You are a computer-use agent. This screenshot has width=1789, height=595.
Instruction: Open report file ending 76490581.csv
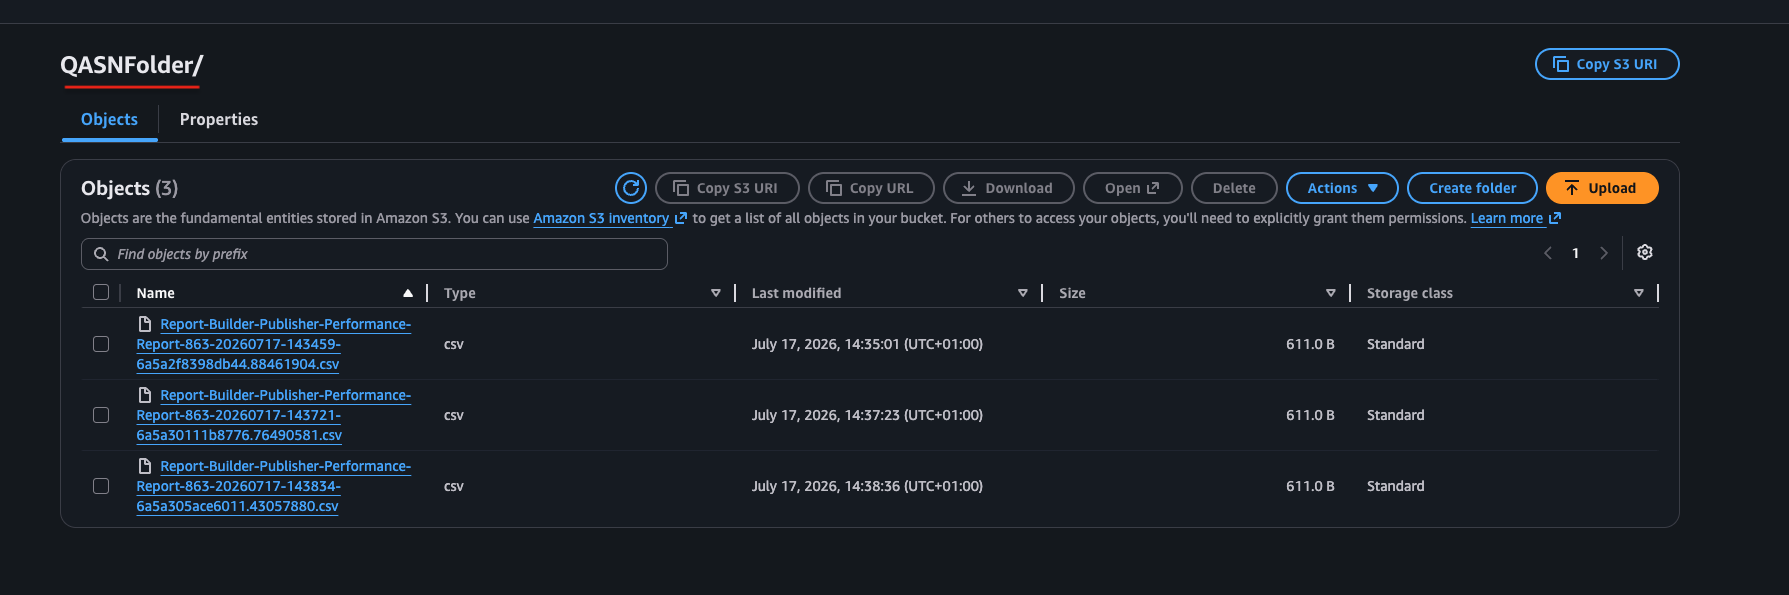(x=273, y=415)
